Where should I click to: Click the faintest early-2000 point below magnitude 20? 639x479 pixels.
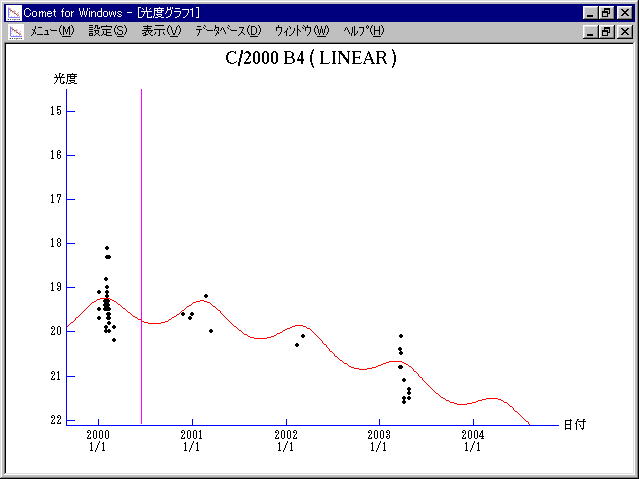coord(114,340)
